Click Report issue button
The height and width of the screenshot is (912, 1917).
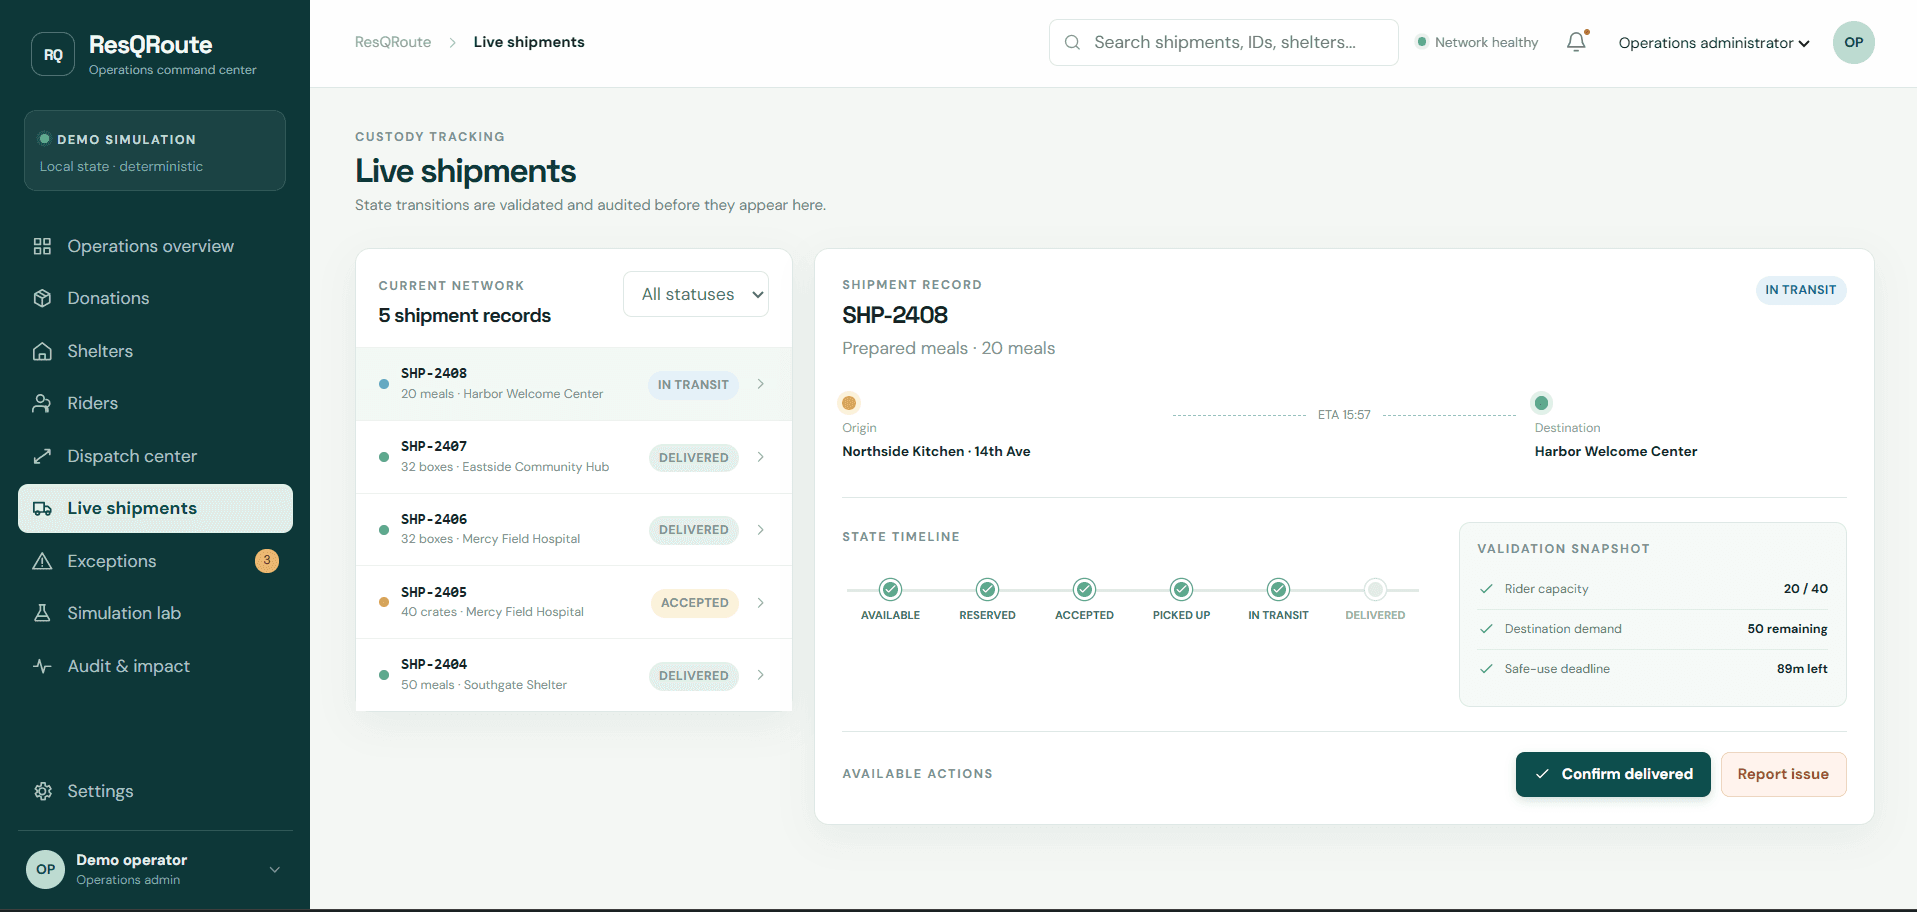click(x=1783, y=774)
